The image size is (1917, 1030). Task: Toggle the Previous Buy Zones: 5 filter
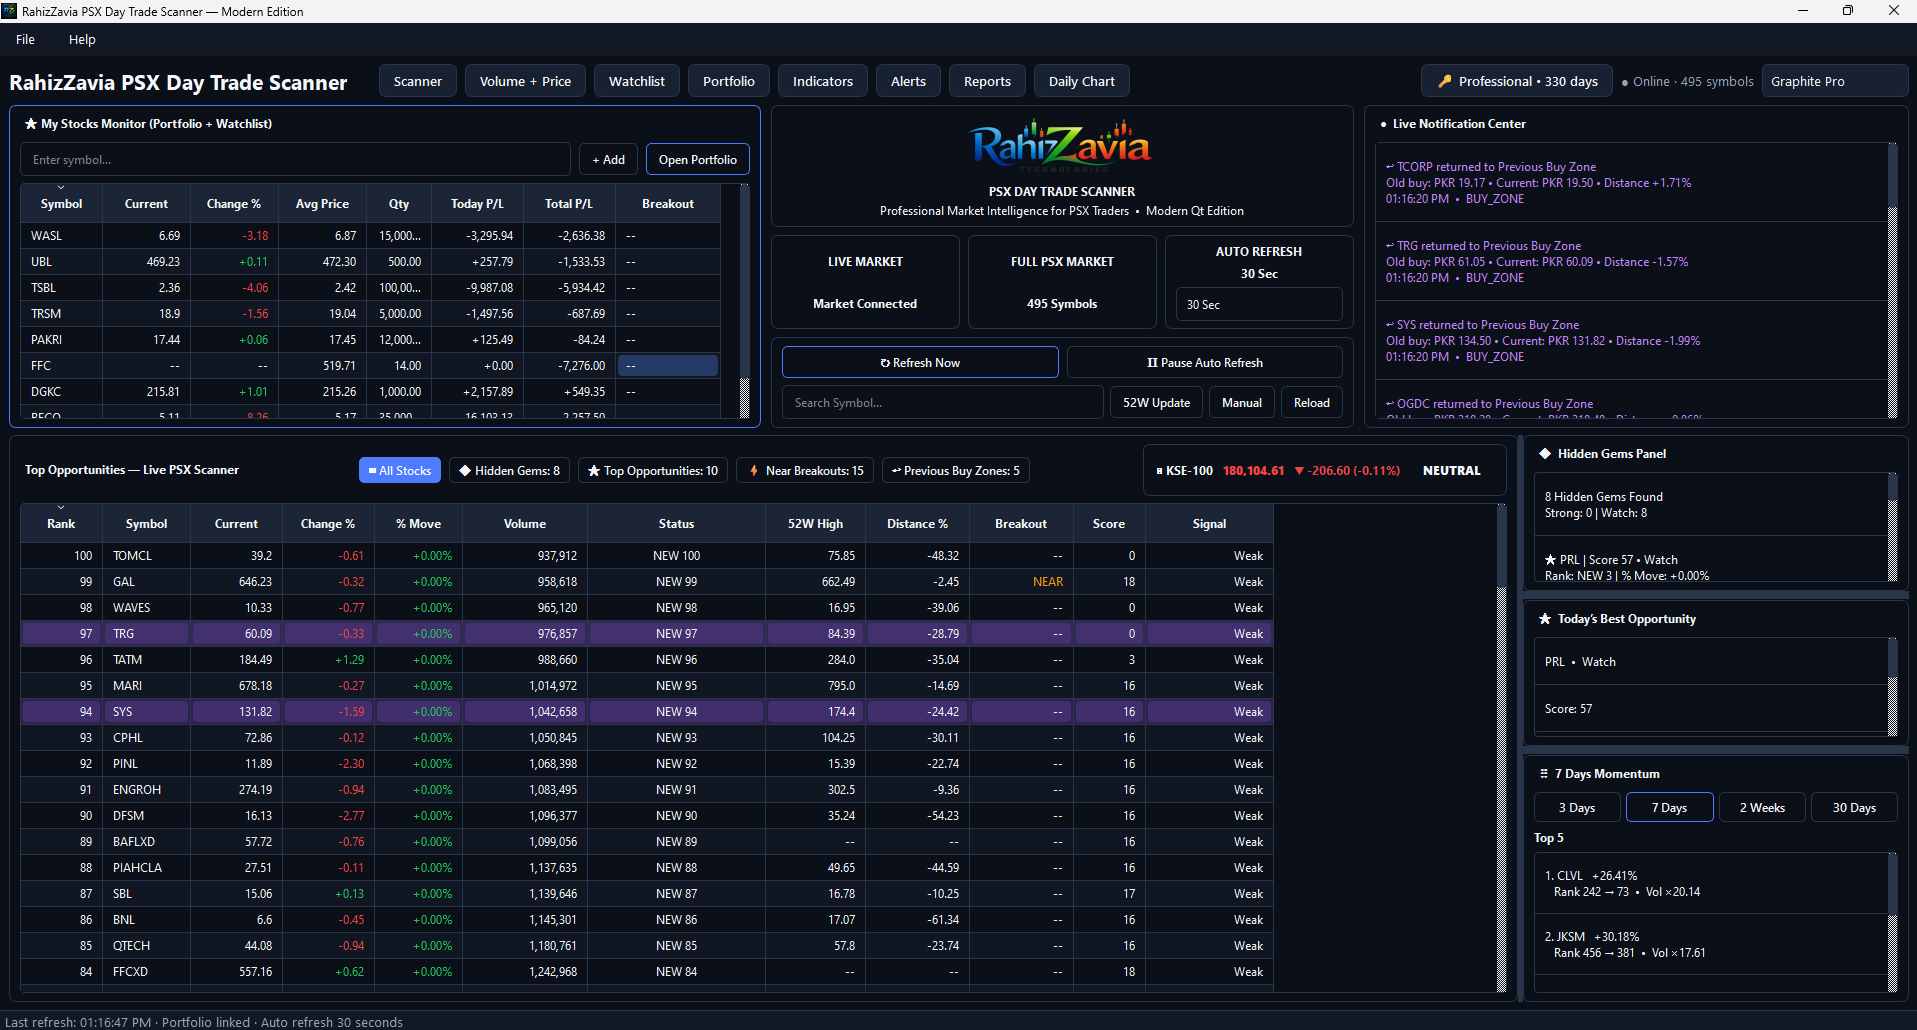pos(956,471)
